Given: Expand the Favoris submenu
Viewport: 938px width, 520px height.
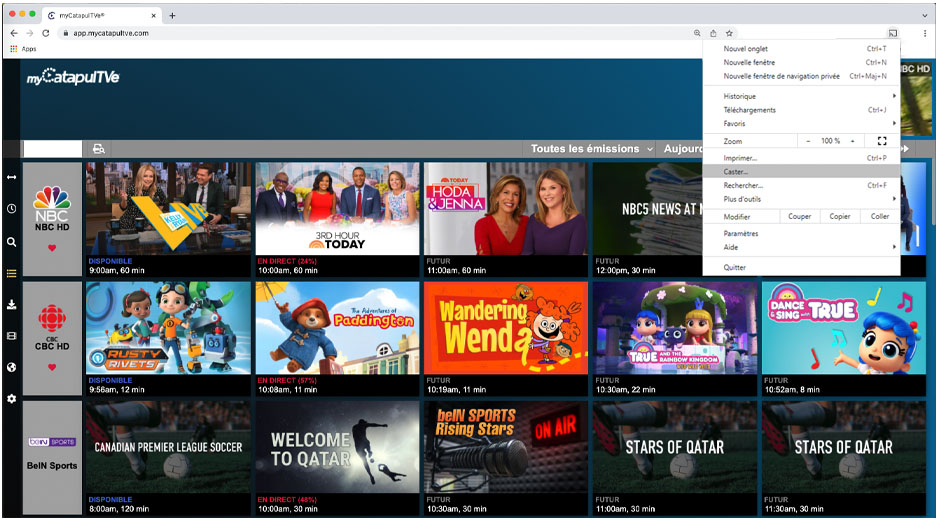Looking at the screenshot, I should coord(802,123).
